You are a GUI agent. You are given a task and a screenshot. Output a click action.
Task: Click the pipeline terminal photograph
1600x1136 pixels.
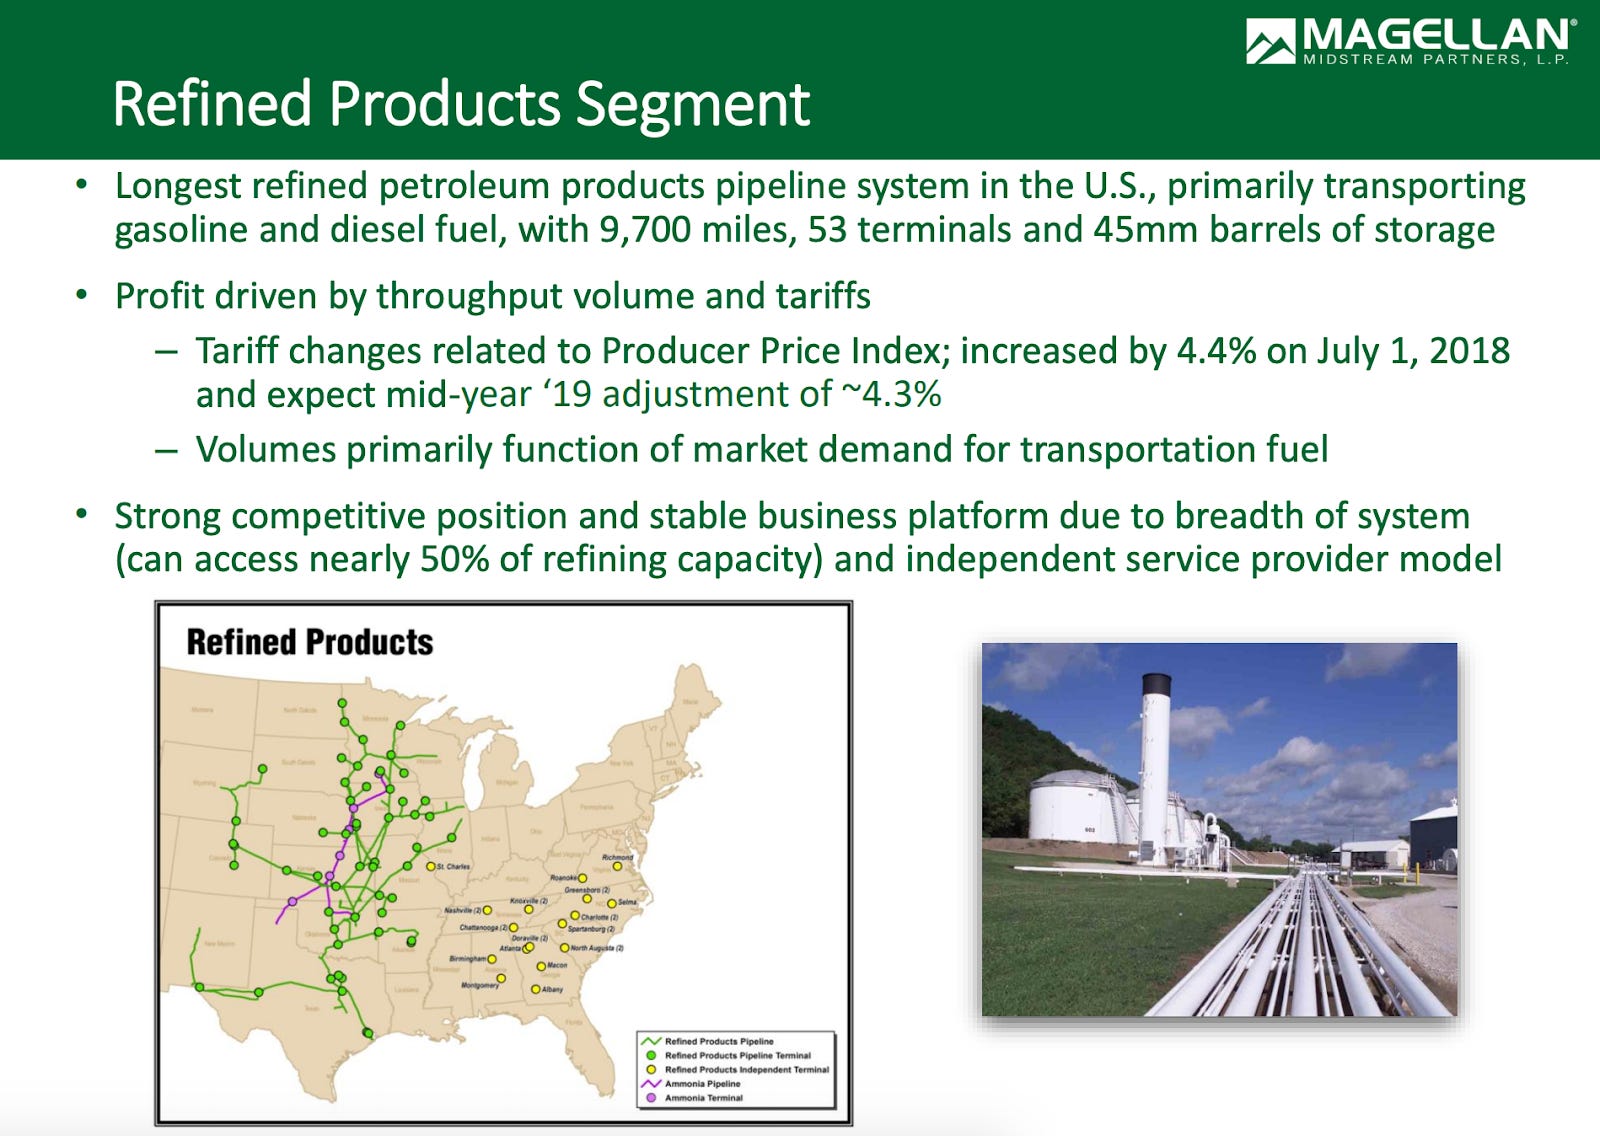1219,829
